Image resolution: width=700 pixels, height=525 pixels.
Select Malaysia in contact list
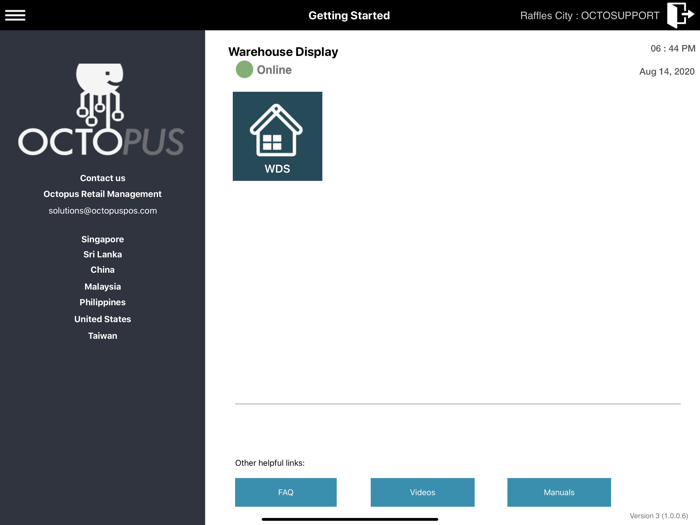point(103,287)
